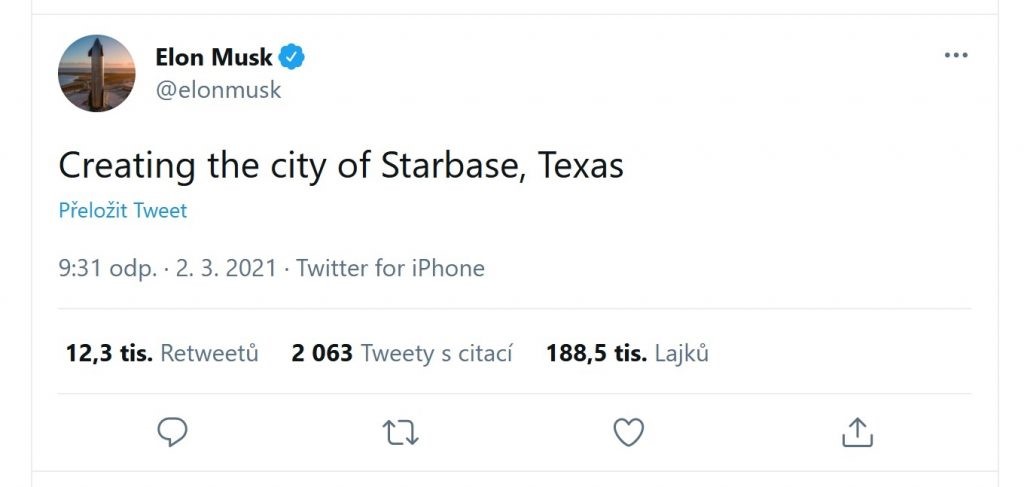The height and width of the screenshot is (487, 1024).
Task: Click the share upload icon
Action: pyautogui.click(x=855, y=432)
